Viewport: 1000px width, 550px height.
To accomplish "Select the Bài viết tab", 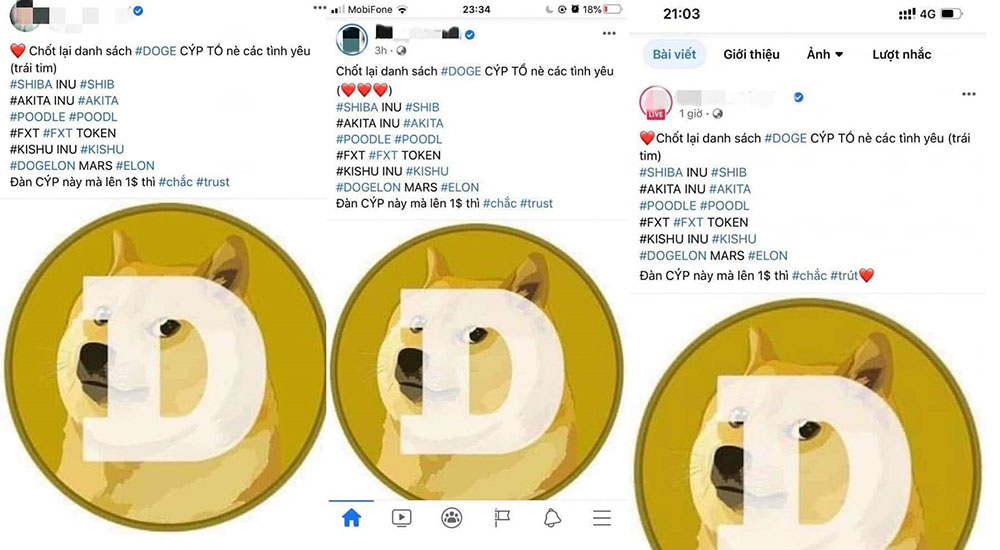I will 674,54.
